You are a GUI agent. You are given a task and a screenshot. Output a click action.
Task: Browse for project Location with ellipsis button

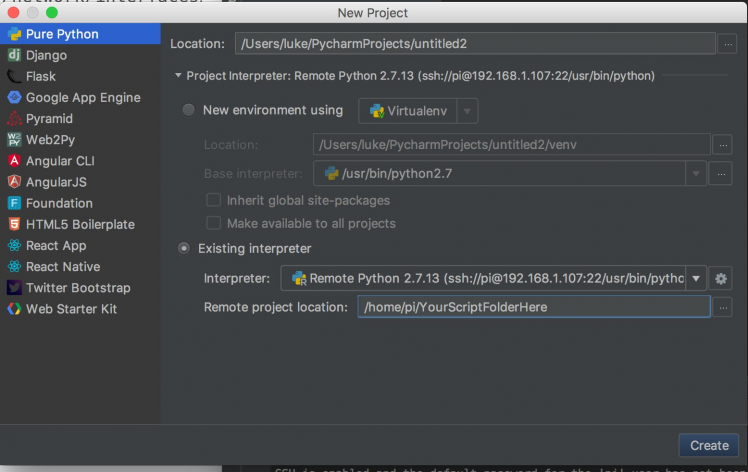click(x=728, y=44)
